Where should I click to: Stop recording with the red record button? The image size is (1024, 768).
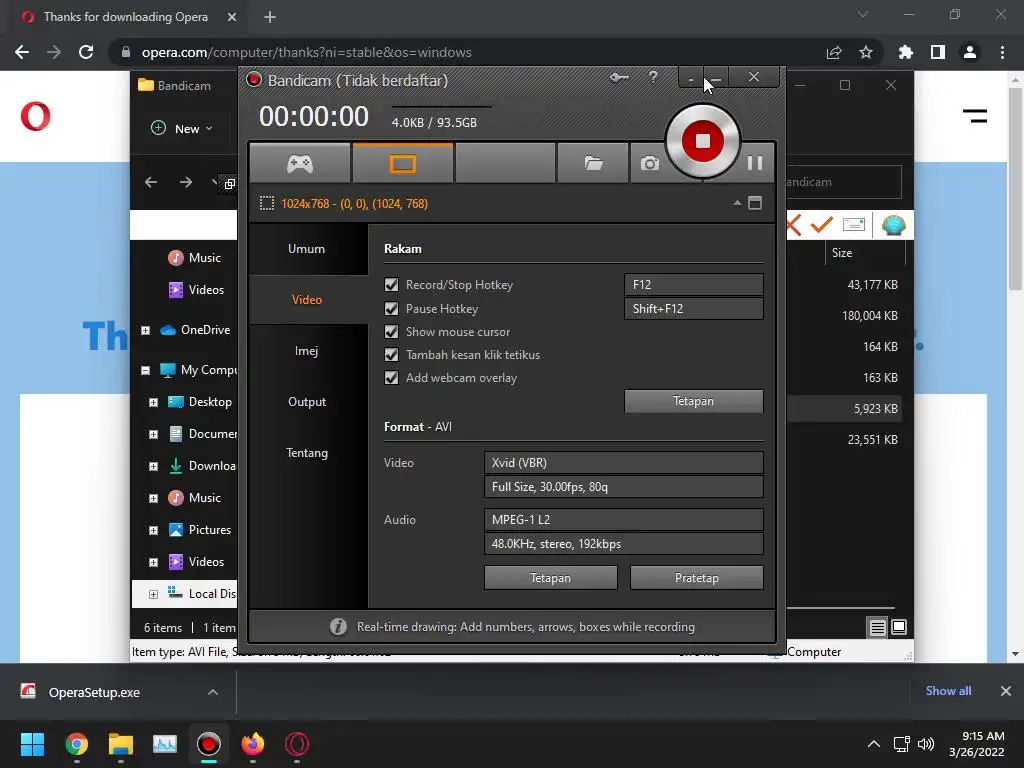(703, 140)
